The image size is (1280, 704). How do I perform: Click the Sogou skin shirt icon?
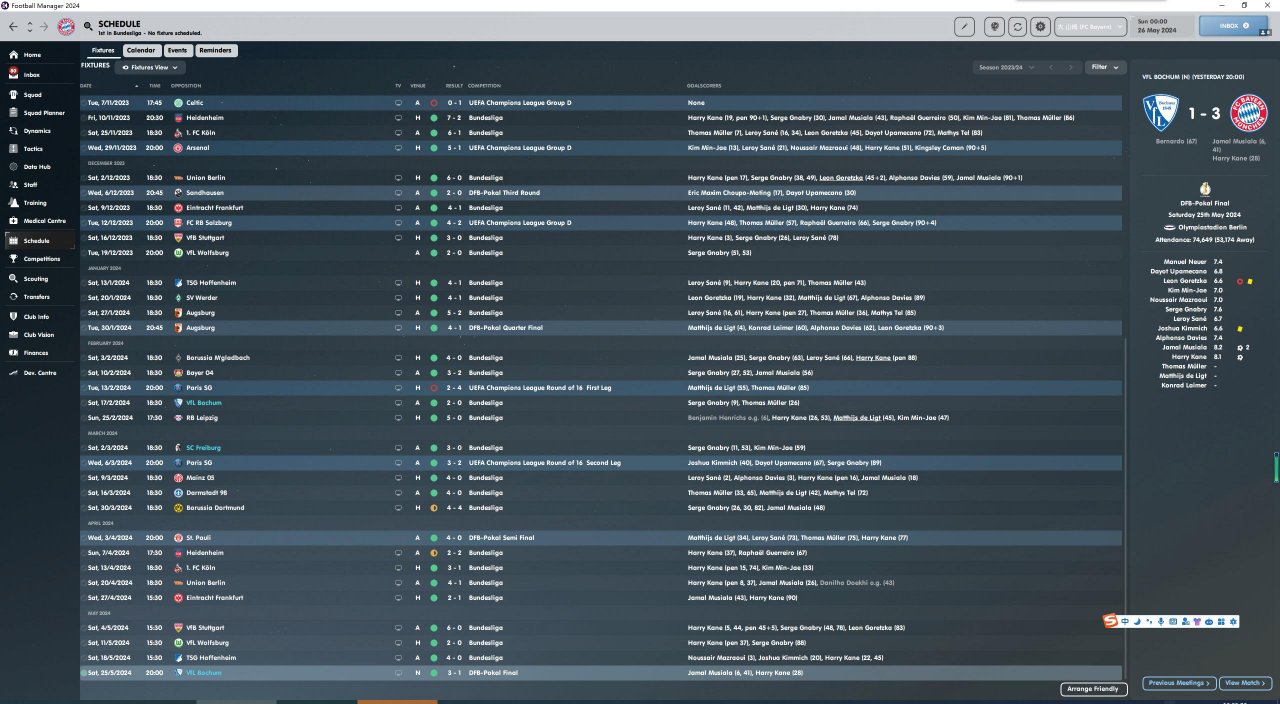[x=1197, y=622]
